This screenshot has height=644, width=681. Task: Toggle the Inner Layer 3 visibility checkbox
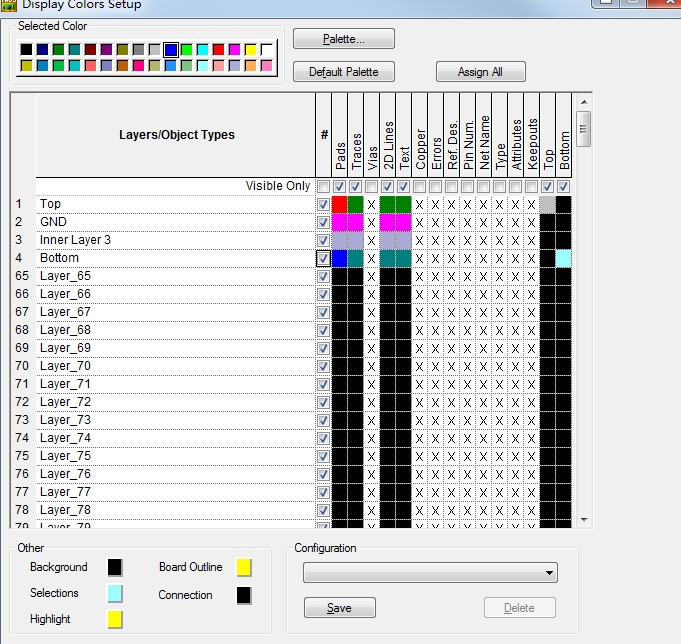pyautogui.click(x=323, y=241)
